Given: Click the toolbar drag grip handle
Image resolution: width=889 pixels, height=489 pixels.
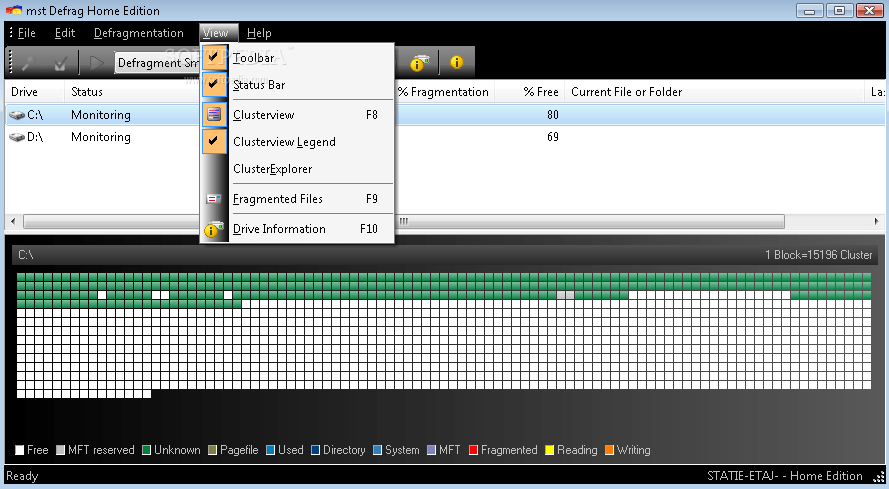Looking at the screenshot, I should coord(9,62).
